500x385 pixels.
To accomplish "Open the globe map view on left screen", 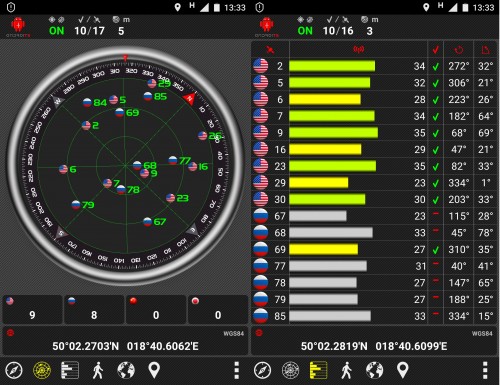I will pyautogui.click(x=126, y=370).
